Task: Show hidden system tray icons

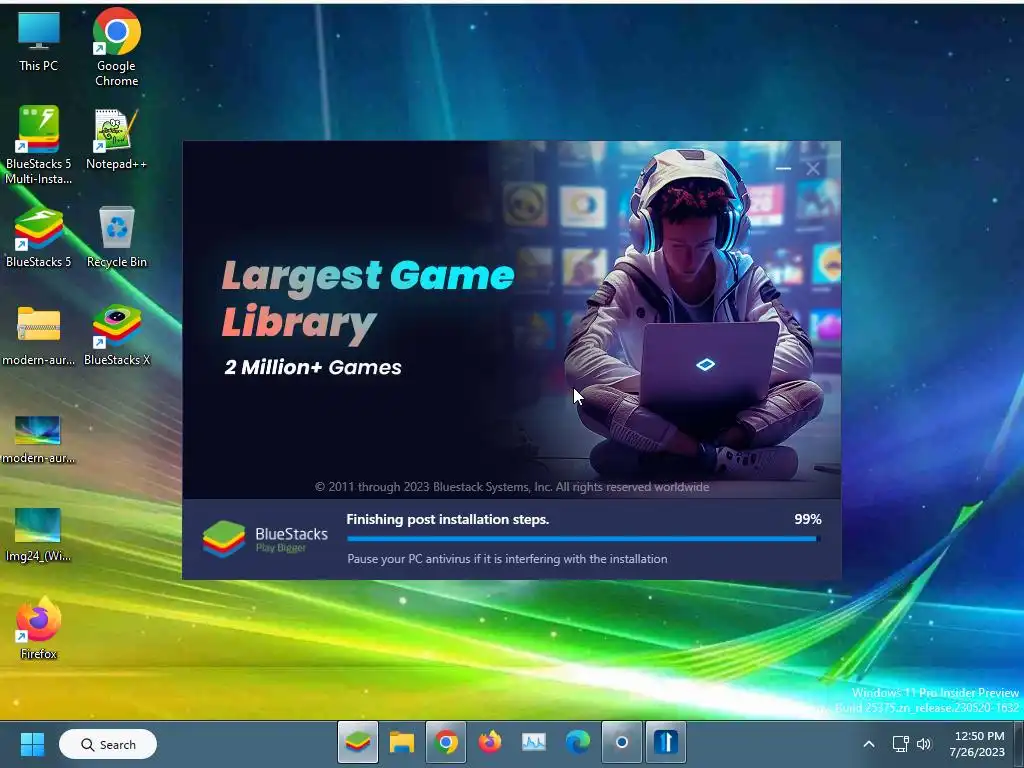Action: point(869,744)
